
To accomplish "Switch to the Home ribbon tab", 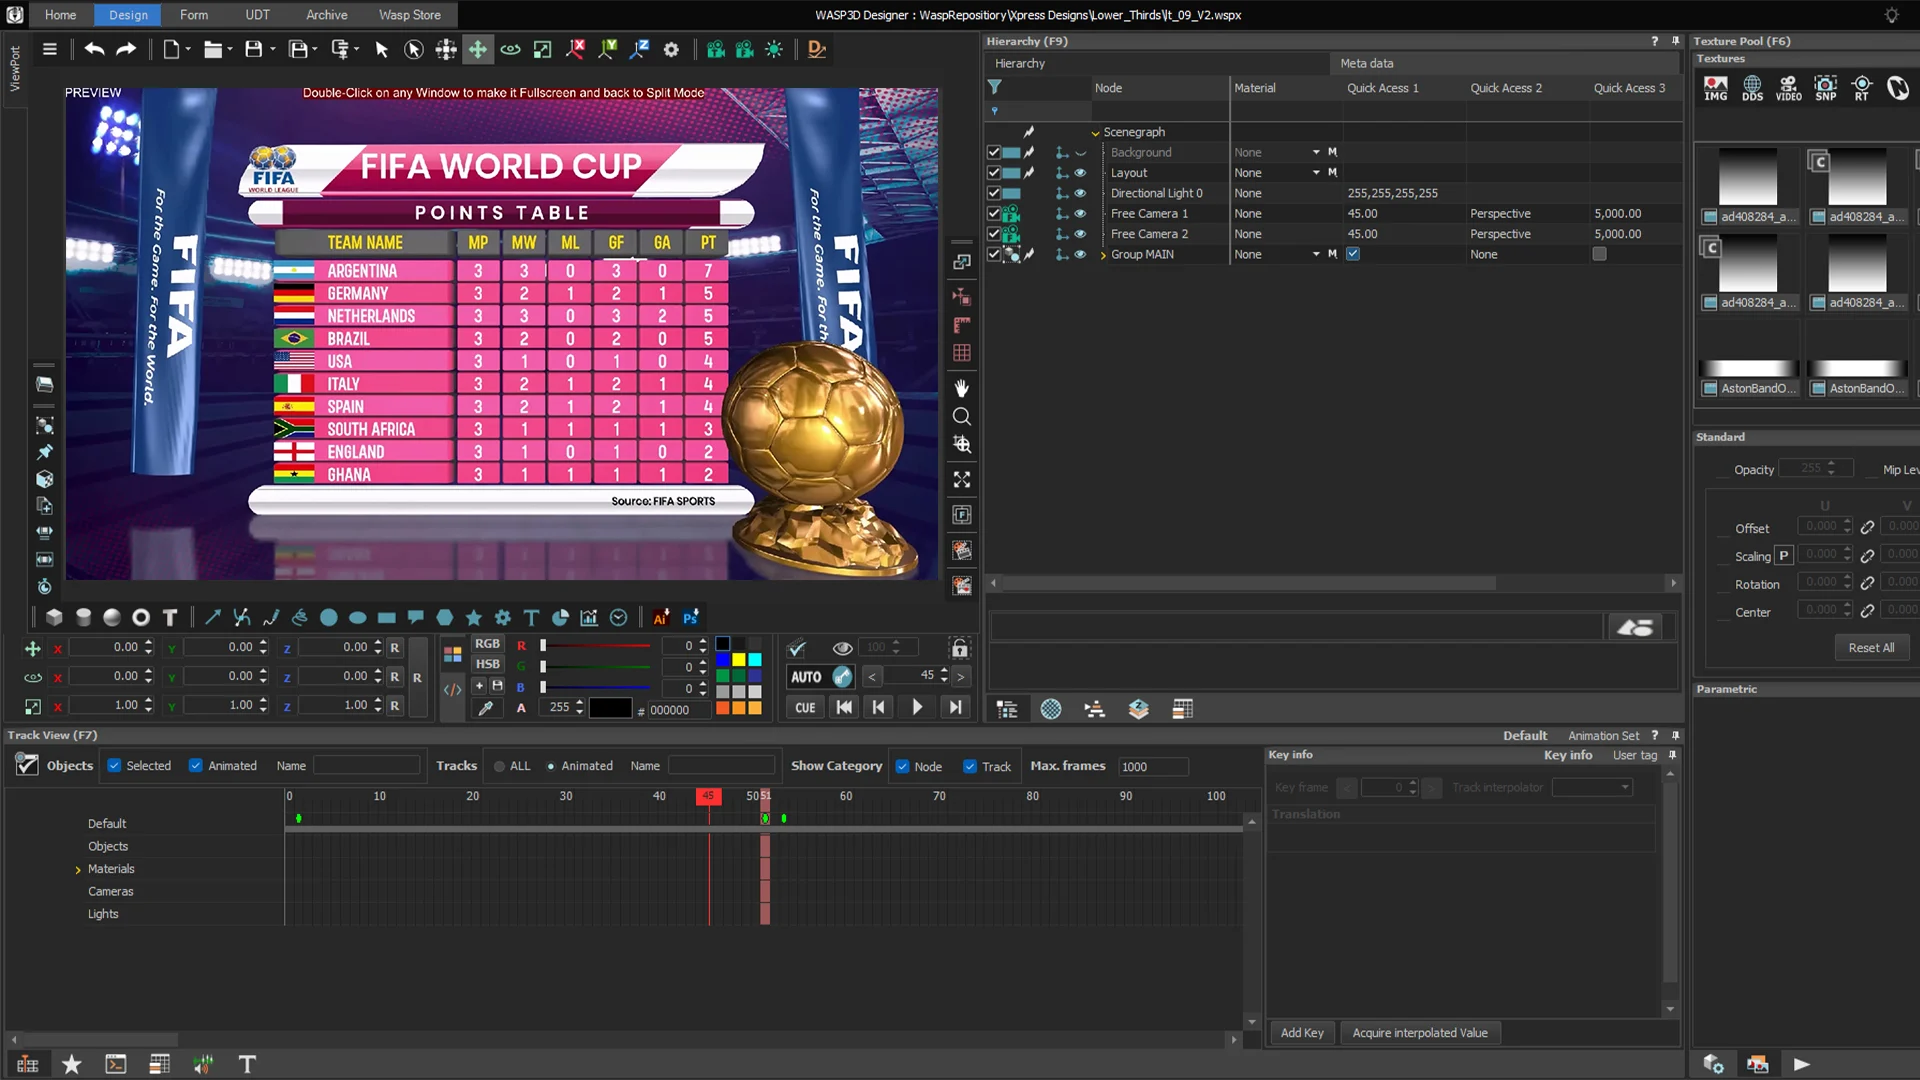I will click(x=60, y=15).
